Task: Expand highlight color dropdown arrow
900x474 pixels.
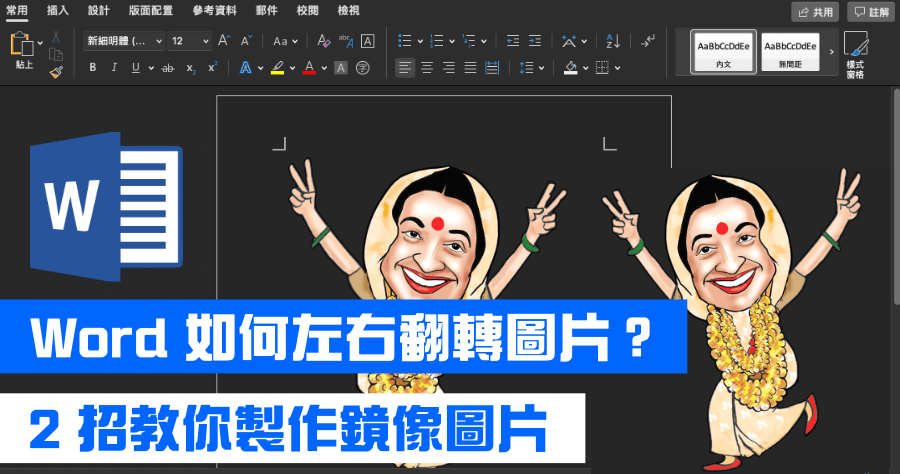Action: pyautogui.click(x=292, y=68)
